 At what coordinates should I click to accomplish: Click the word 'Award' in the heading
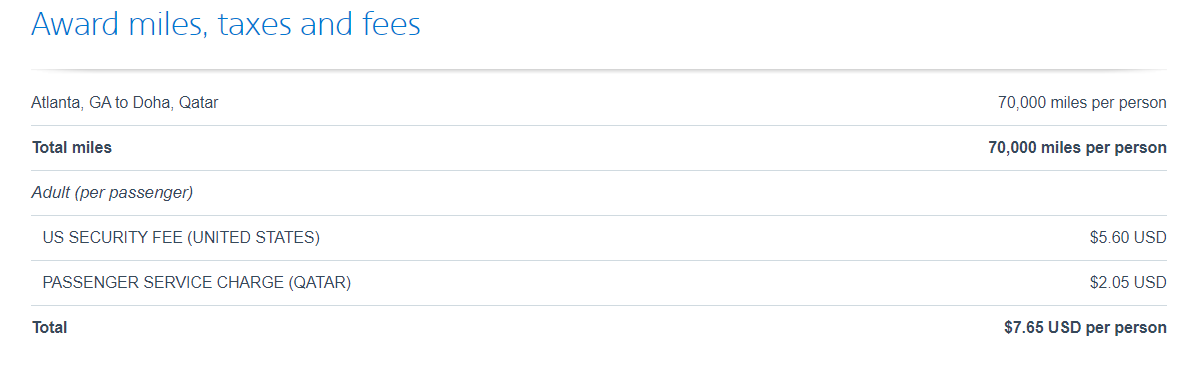point(77,24)
